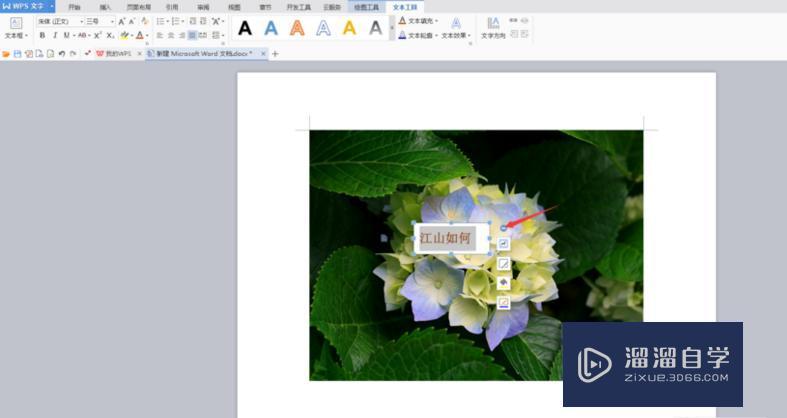Switch to the 开始 ribbon tab
Image resolution: width=787 pixels, height=418 pixels.
[x=74, y=7]
